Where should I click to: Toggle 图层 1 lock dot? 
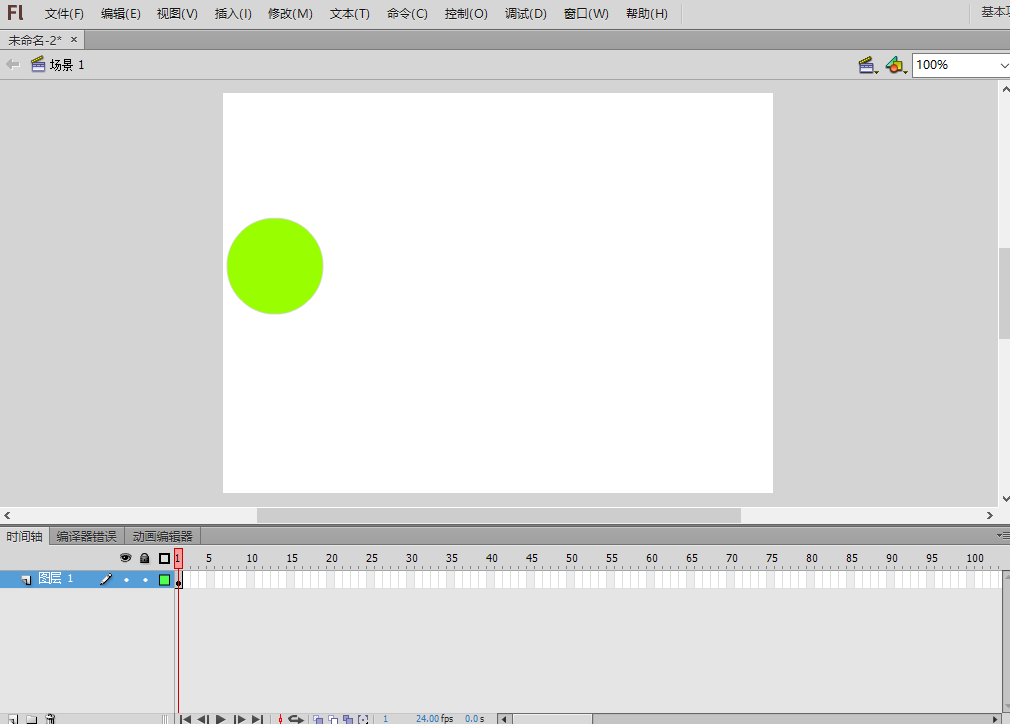146,580
